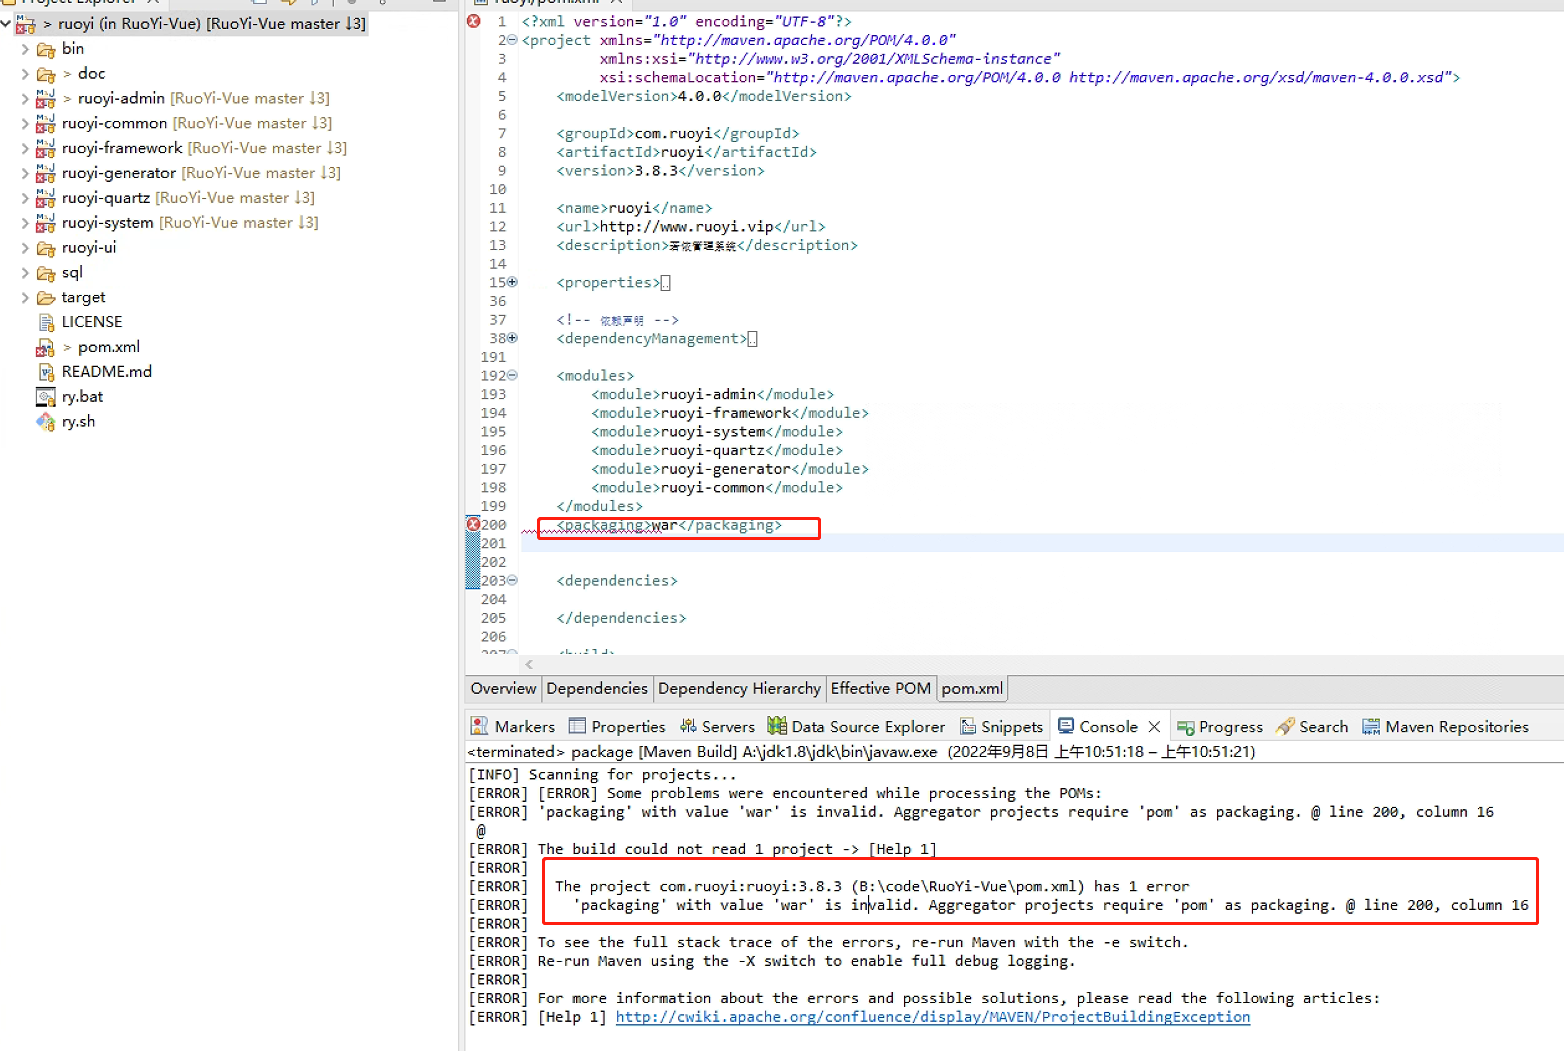Open the Snippets view icon
This screenshot has width=1564, height=1051.
[x=966, y=725]
